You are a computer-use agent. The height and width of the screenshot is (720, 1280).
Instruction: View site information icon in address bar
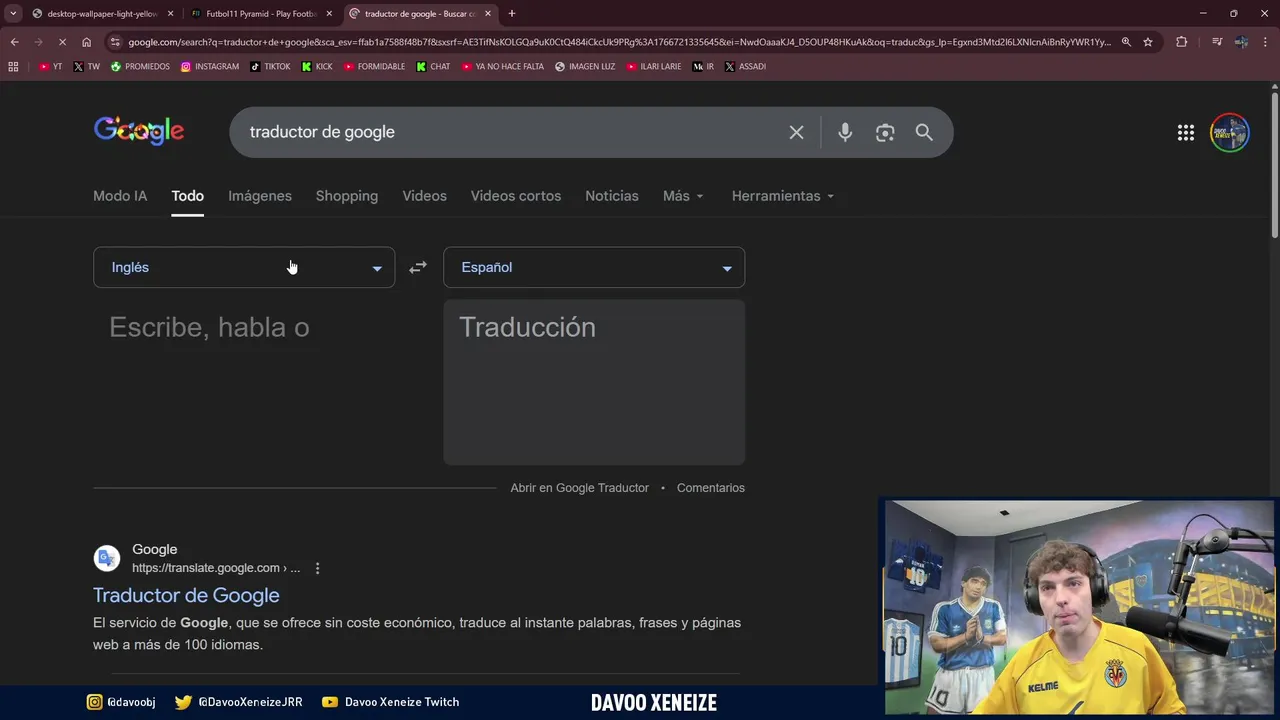click(x=116, y=42)
